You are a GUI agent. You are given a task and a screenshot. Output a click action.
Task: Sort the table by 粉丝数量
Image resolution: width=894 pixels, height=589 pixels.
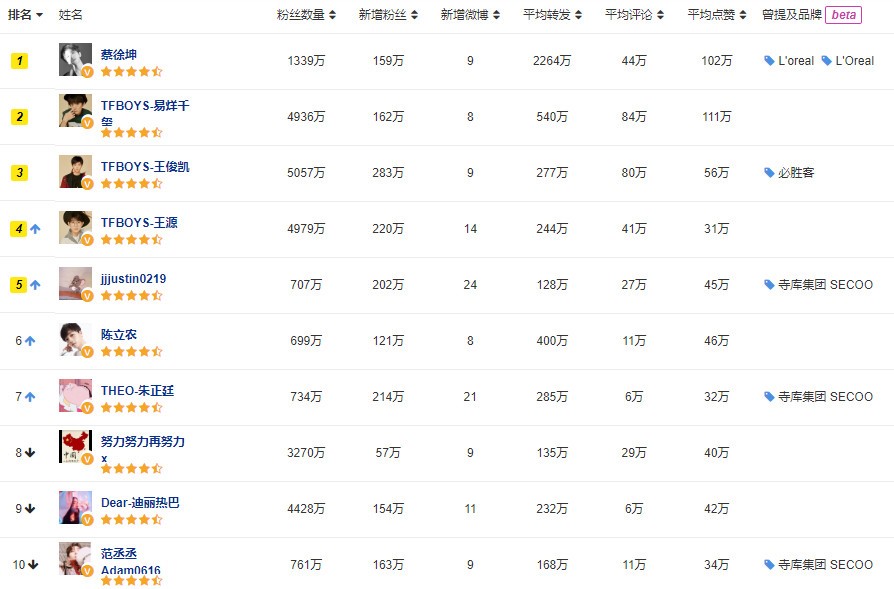(306, 15)
